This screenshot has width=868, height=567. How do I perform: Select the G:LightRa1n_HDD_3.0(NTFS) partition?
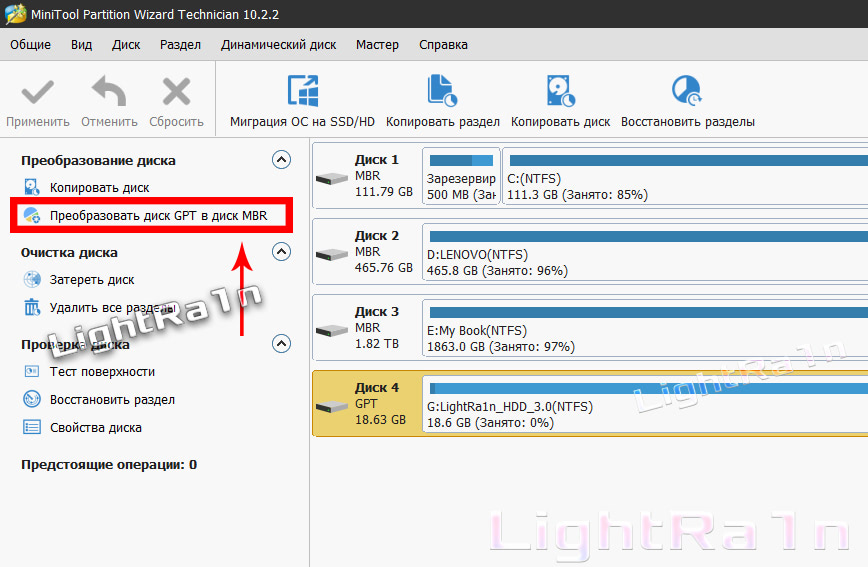coord(645,403)
